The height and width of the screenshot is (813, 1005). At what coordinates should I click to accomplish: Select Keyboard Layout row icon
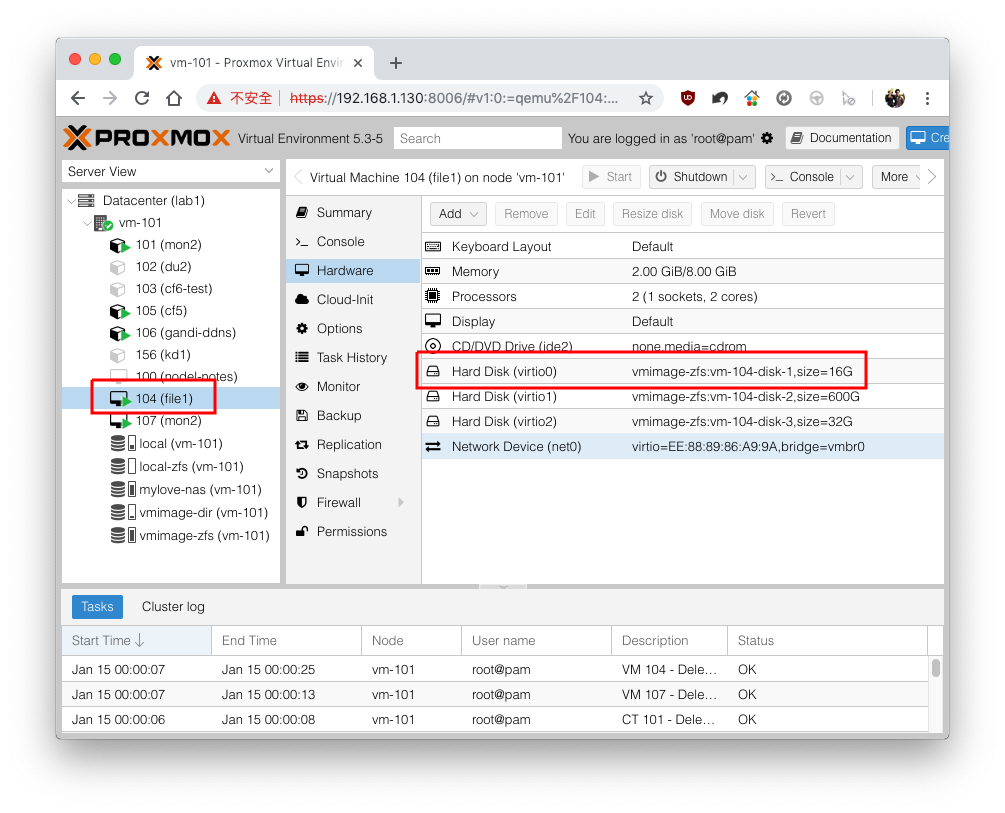click(433, 247)
